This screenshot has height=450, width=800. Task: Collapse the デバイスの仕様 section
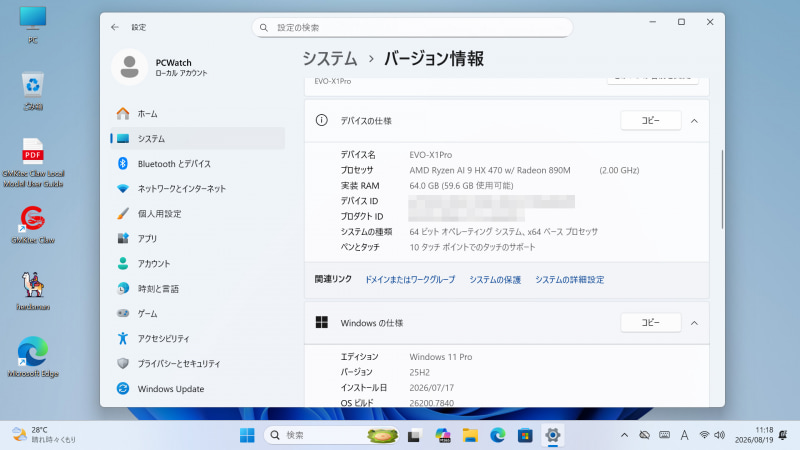(x=694, y=121)
